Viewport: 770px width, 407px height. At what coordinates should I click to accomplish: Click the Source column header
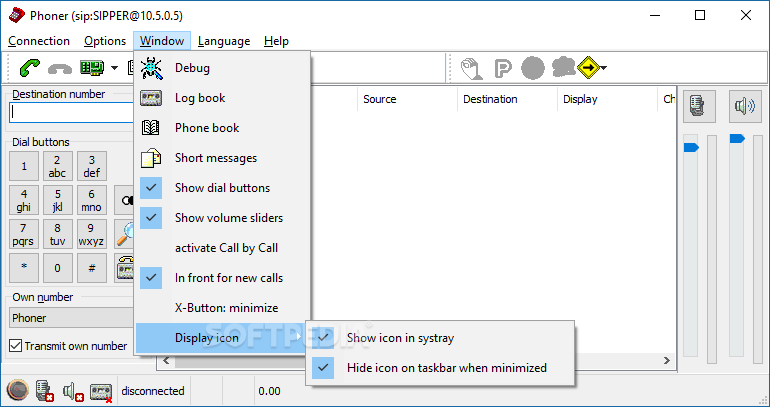(x=407, y=99)
